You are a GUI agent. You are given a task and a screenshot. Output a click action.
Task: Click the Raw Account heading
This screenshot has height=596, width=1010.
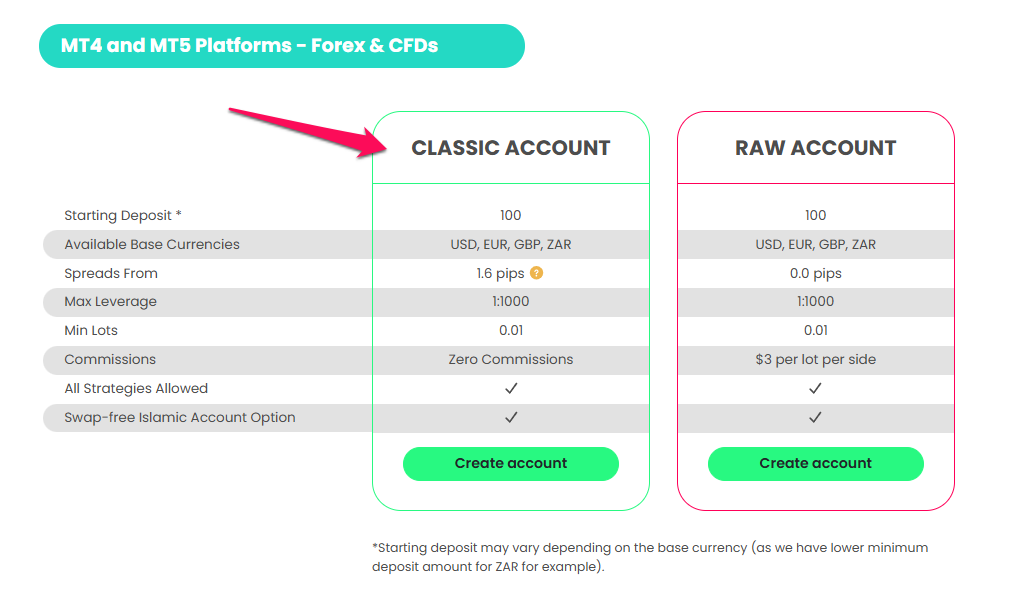(x=815, y=148)
